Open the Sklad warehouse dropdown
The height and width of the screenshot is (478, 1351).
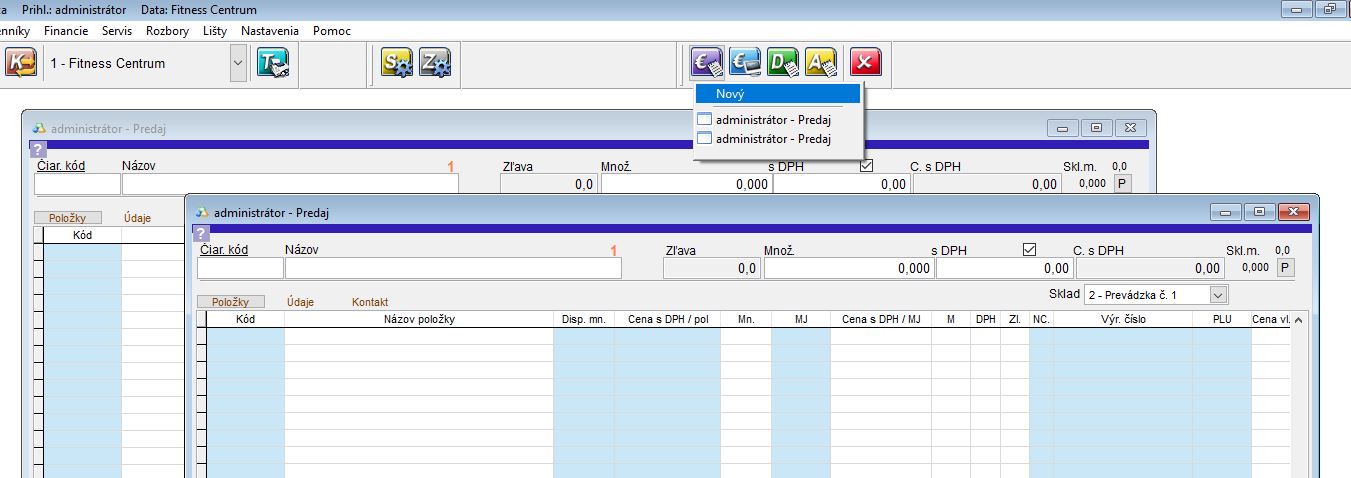1217,295
